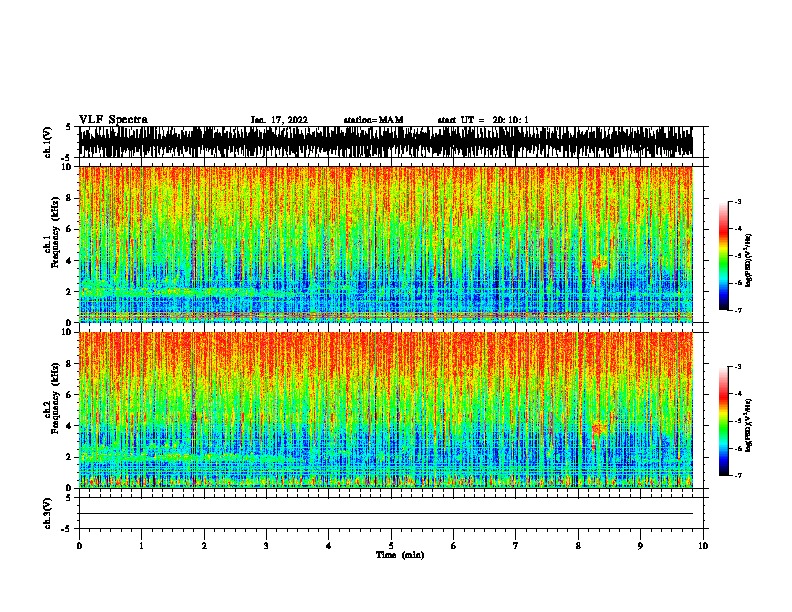This screenshot has width=792, height=612.
Task: Click the 'ch.3(V)' axis label
Action: click(x=48, y=513)
